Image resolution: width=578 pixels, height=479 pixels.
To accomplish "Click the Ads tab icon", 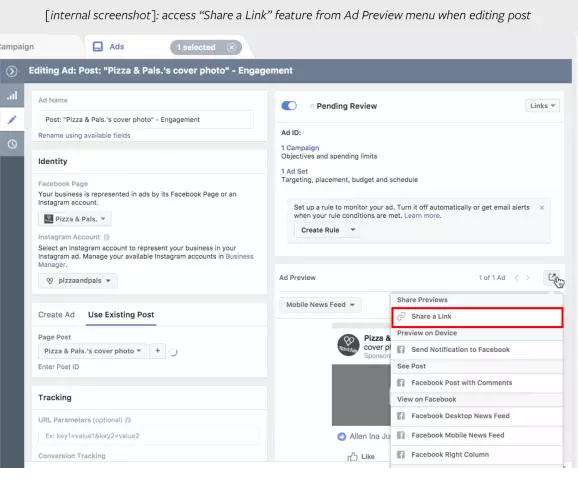I will [x=98, y=46].
